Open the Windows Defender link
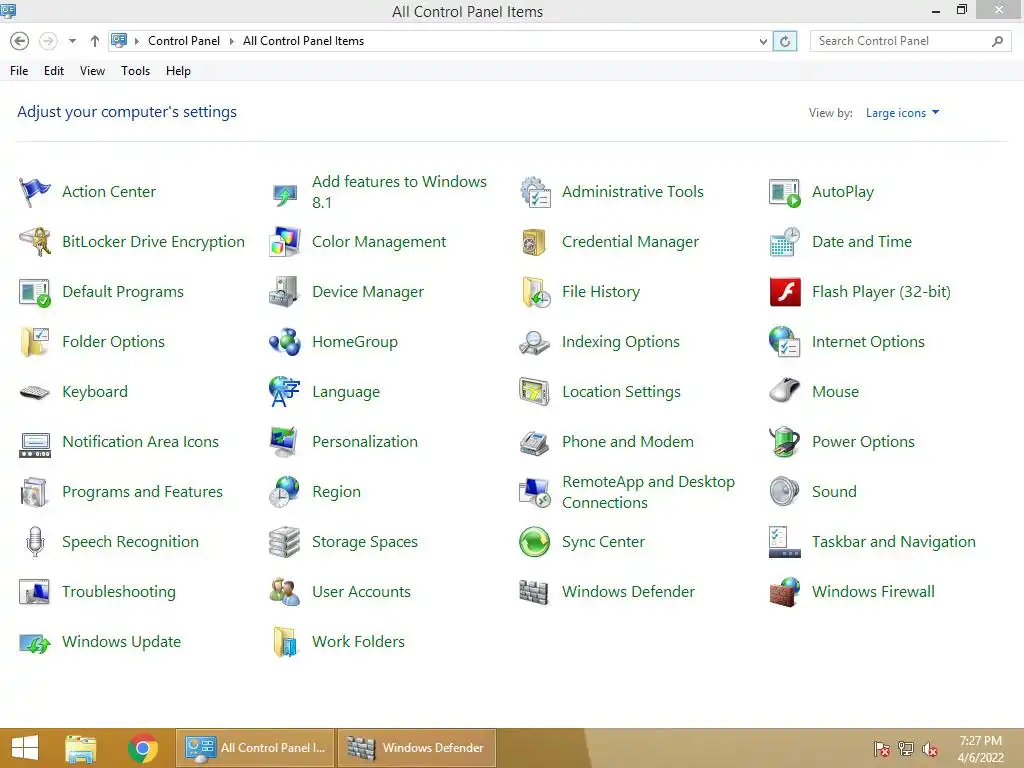The image size is (1024, 768). coord(628,592)
